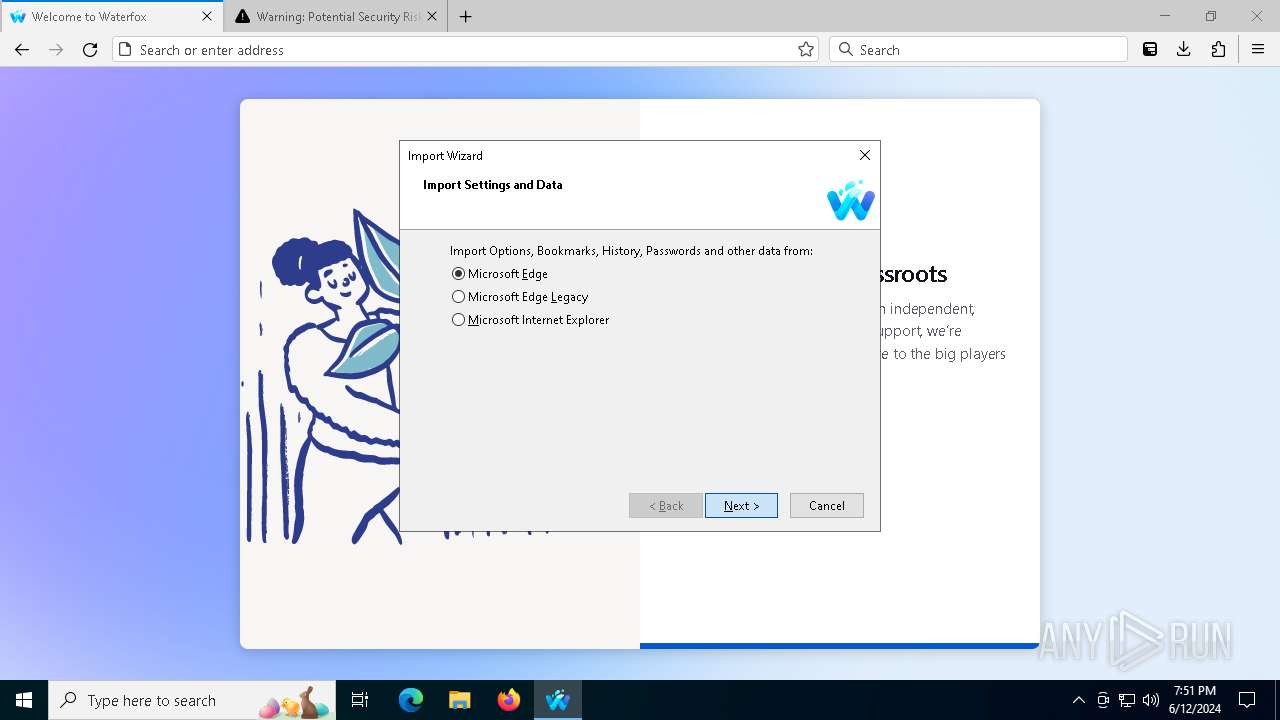Click Next in the Import Wizard

click(x=741, y=506)
